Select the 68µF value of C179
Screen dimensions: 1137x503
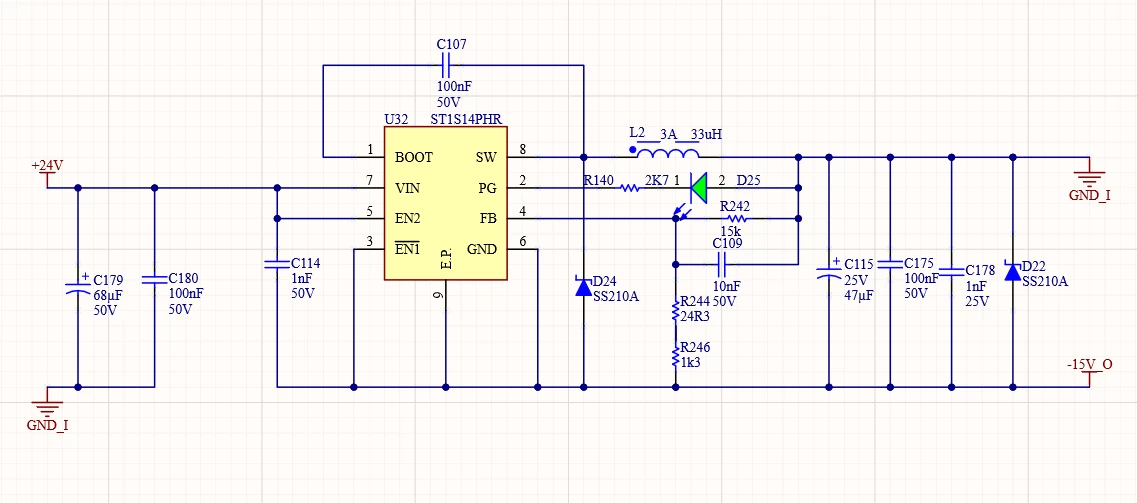(x=109, y=294)
